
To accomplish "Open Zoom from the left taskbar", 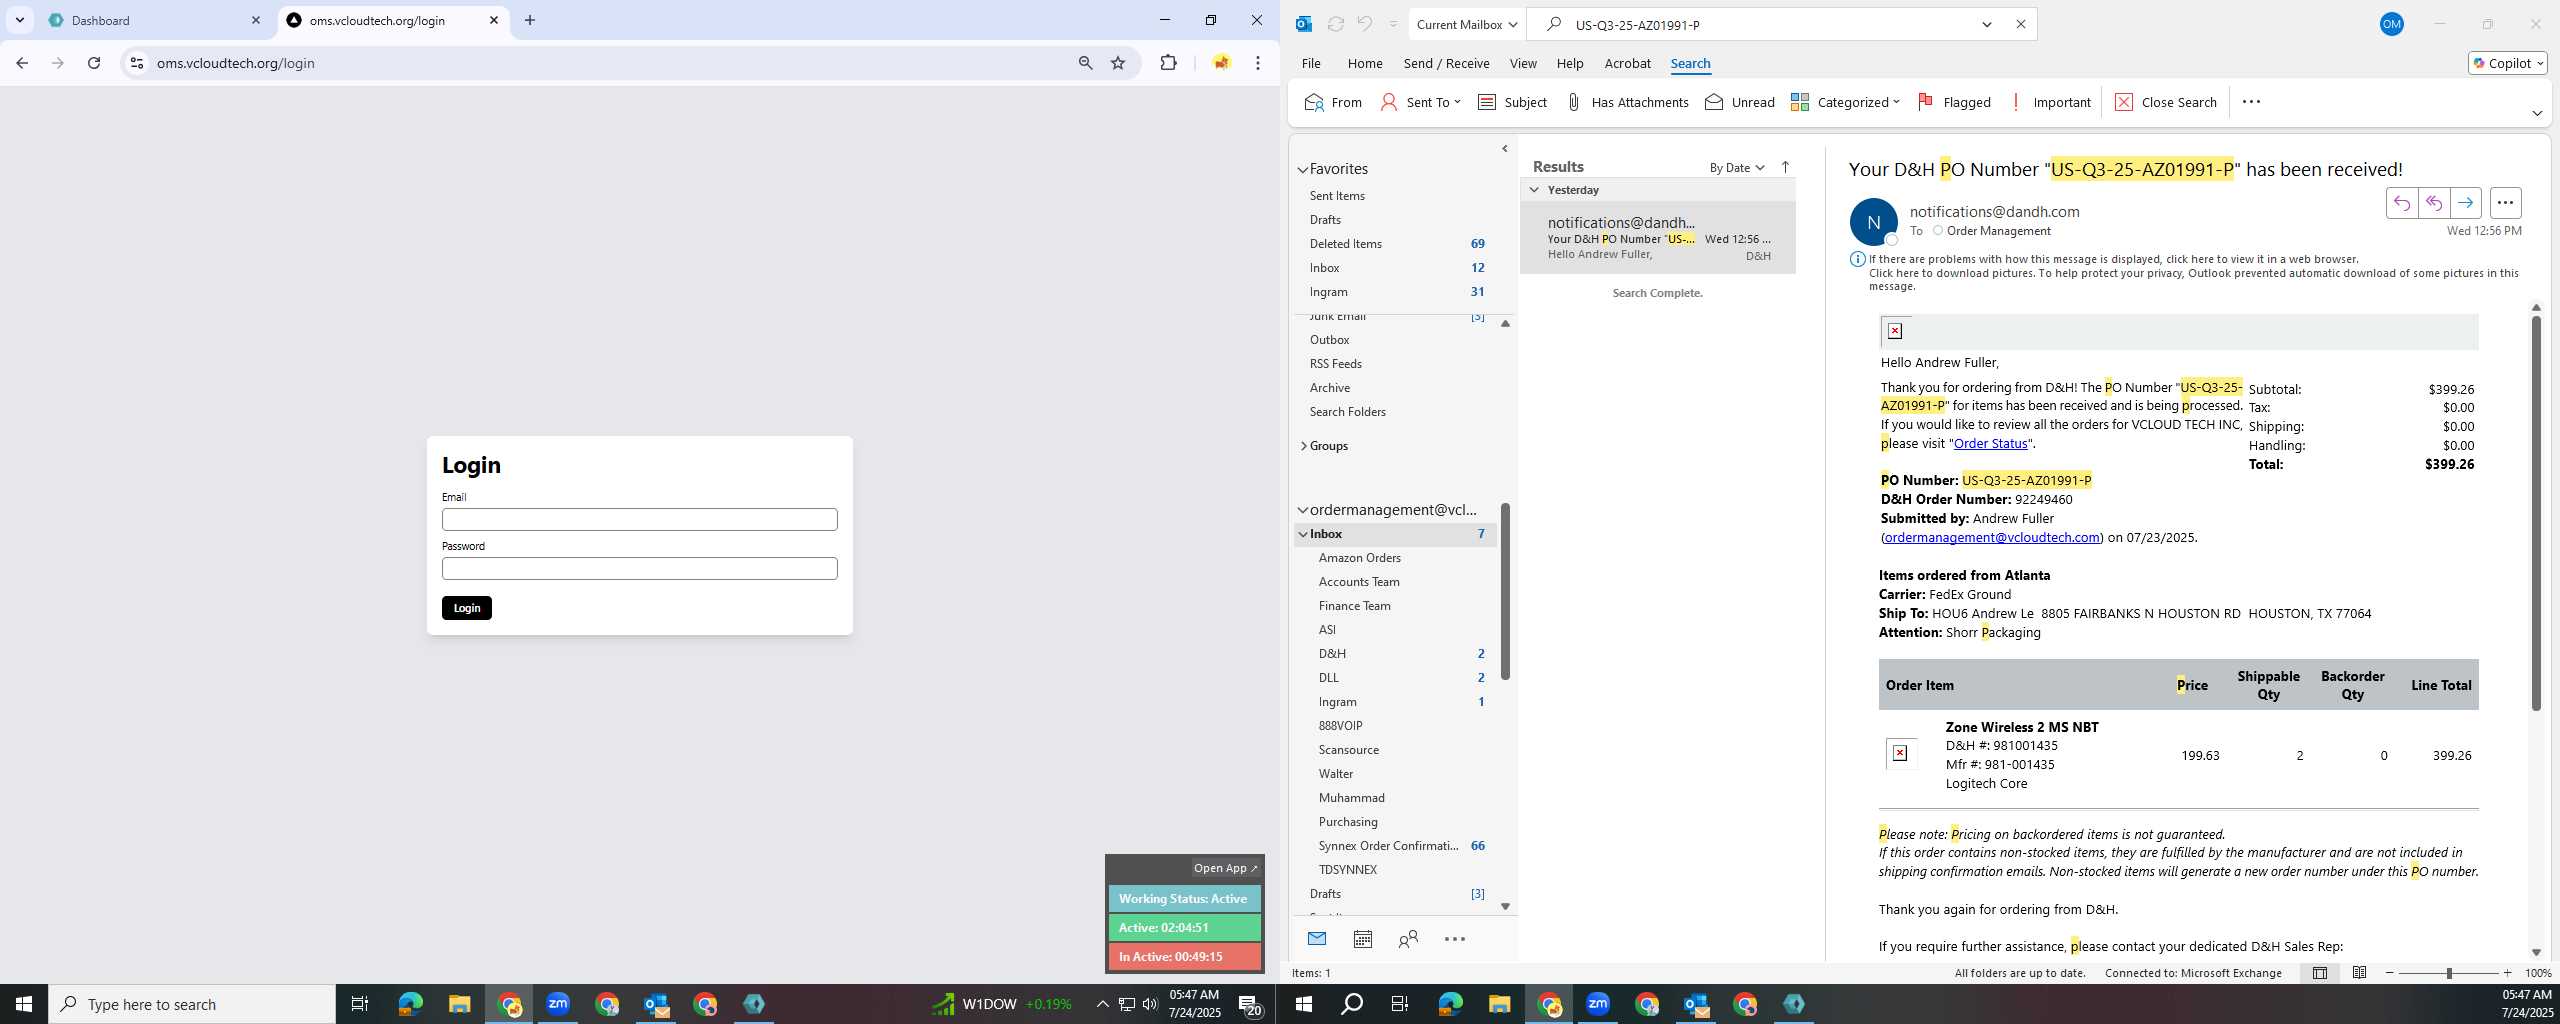I will tap(558, 1004).
